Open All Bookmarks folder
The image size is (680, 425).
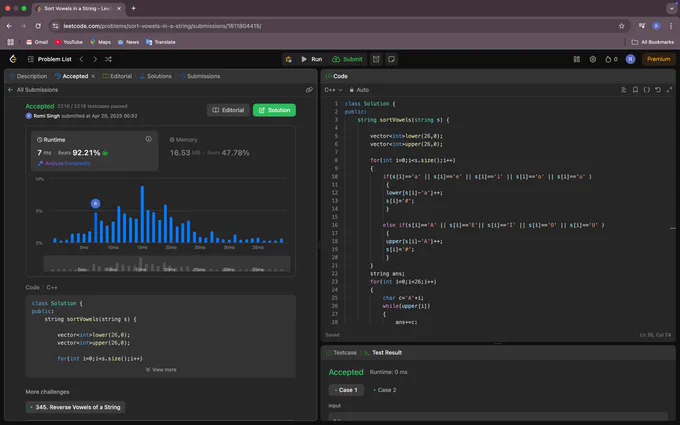(x=653, y=42)
